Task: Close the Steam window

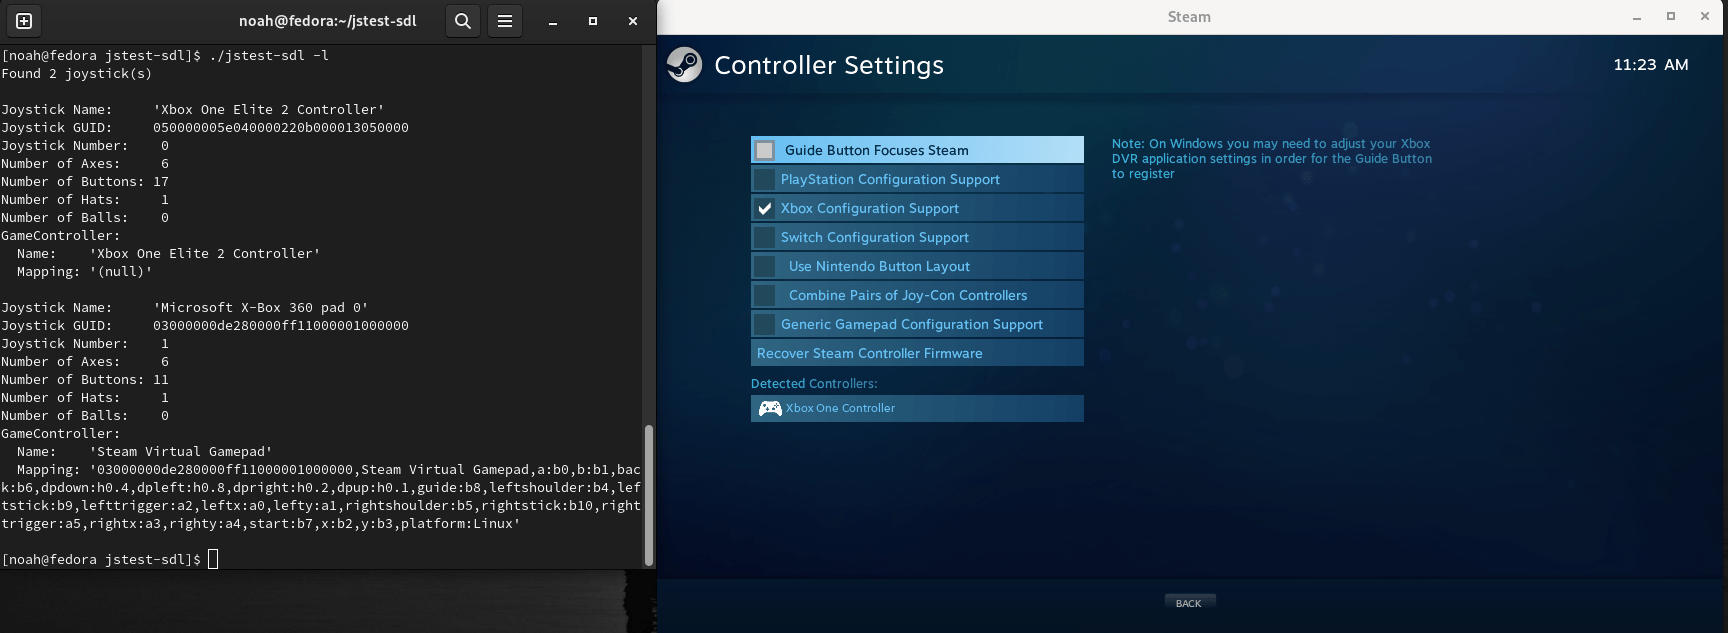Action: (x=1705, y=17)
